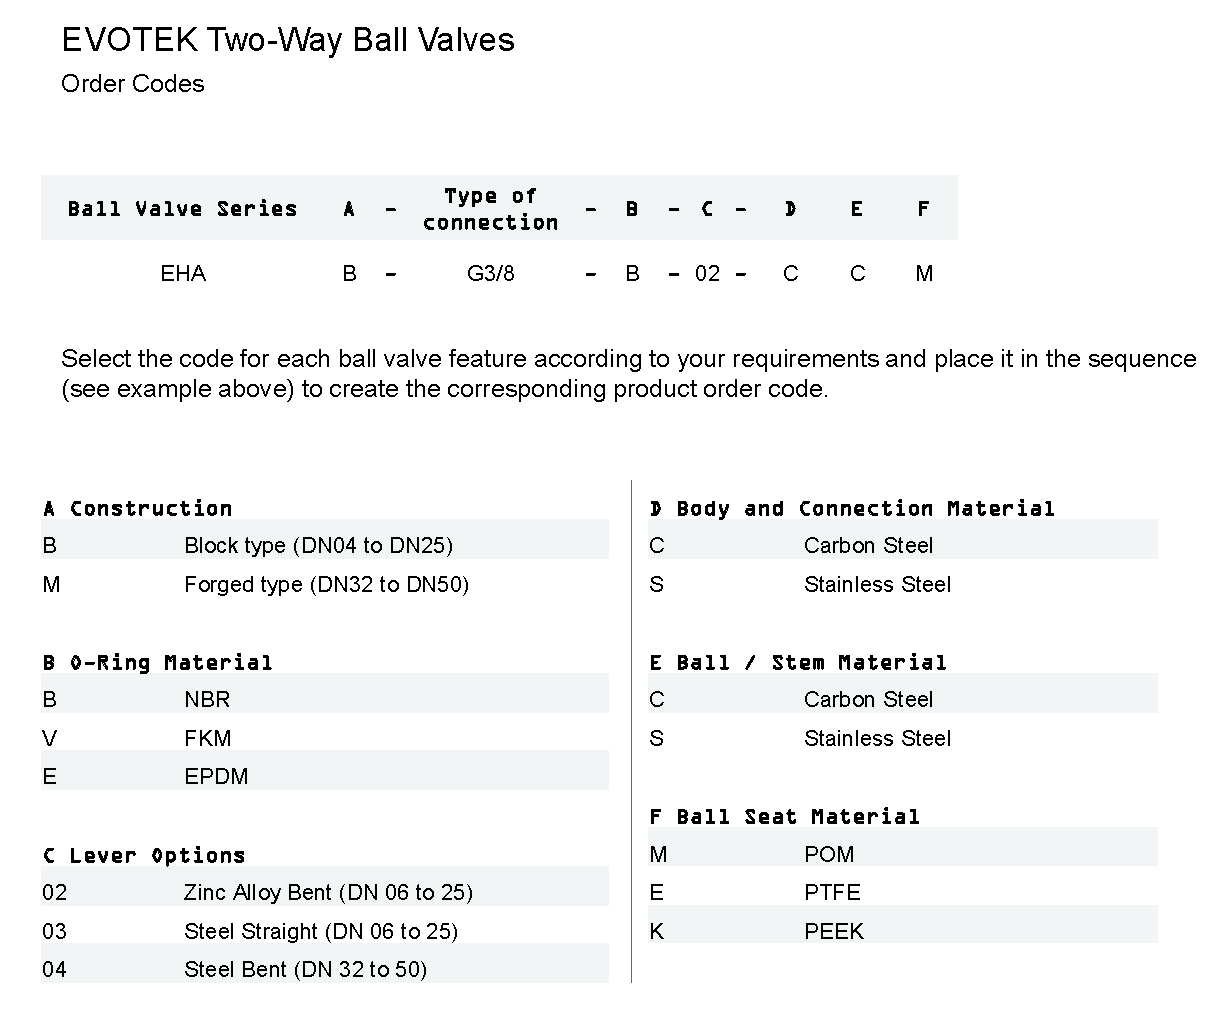Click the B O-Ring Material section heading
The height and width of the screenshot is (1018, 1209).
(157, 662)
